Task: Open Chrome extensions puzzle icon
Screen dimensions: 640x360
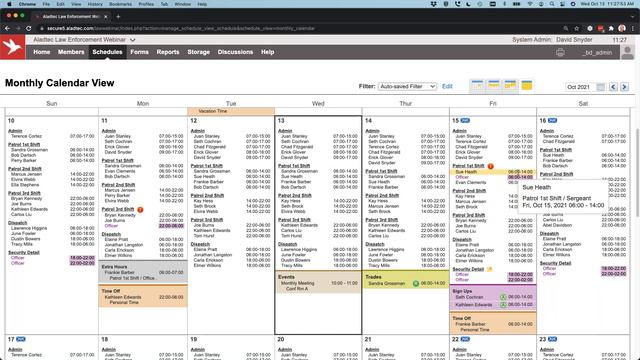Action: click(611, 29)
